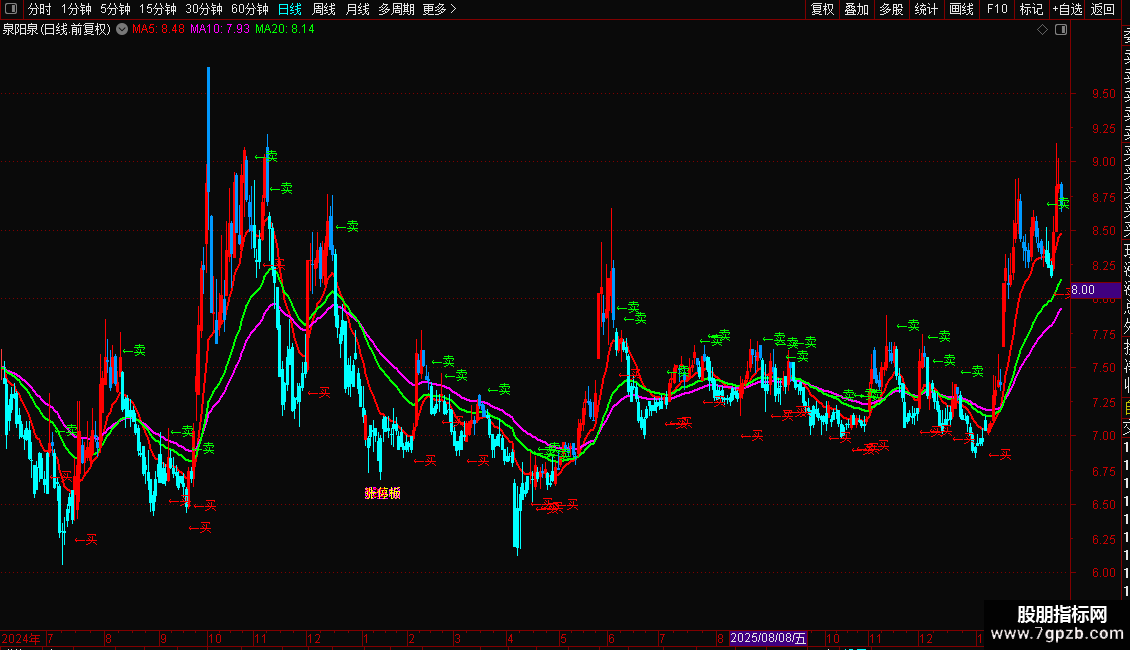The image size is (1130, 650).
Task: Open the 复权 adjustment options
Action: (822, 9)
